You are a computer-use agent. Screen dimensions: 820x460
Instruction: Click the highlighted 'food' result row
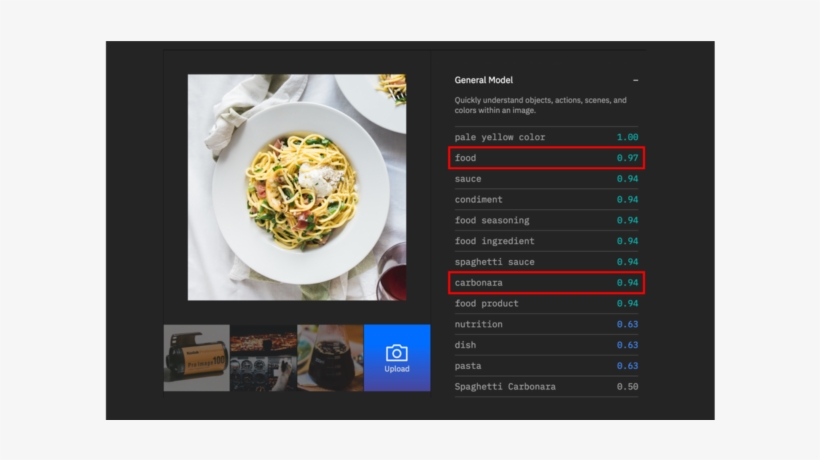click(546, 158)
